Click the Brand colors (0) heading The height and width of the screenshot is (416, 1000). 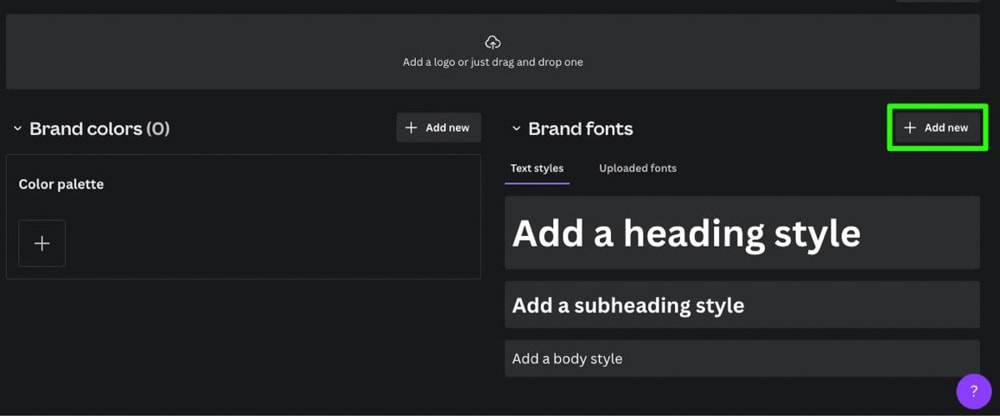tap(99, 129)
